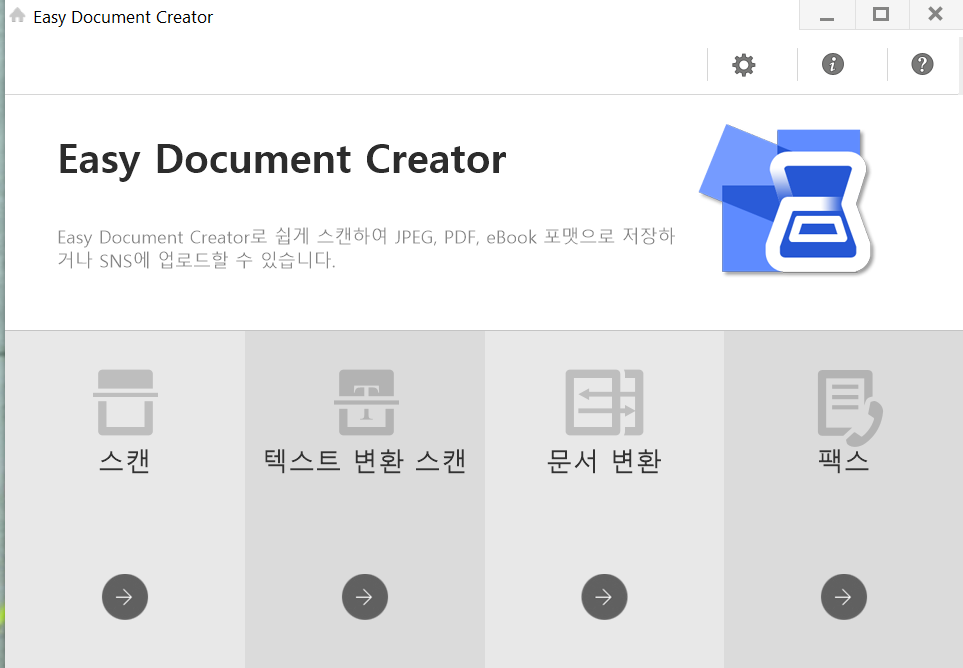Click the home icon in title bar
This screenshot has width=963, height=668.
(x=17, y=16)
